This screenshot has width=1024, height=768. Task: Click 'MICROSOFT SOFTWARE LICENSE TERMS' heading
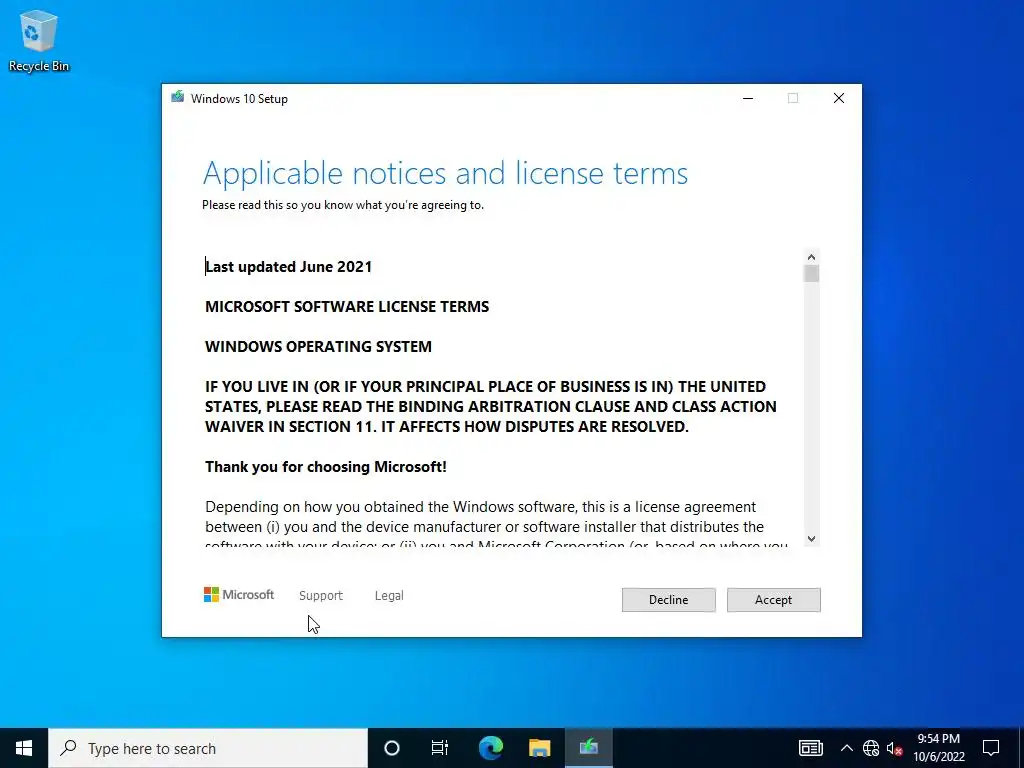coord(347,306)
